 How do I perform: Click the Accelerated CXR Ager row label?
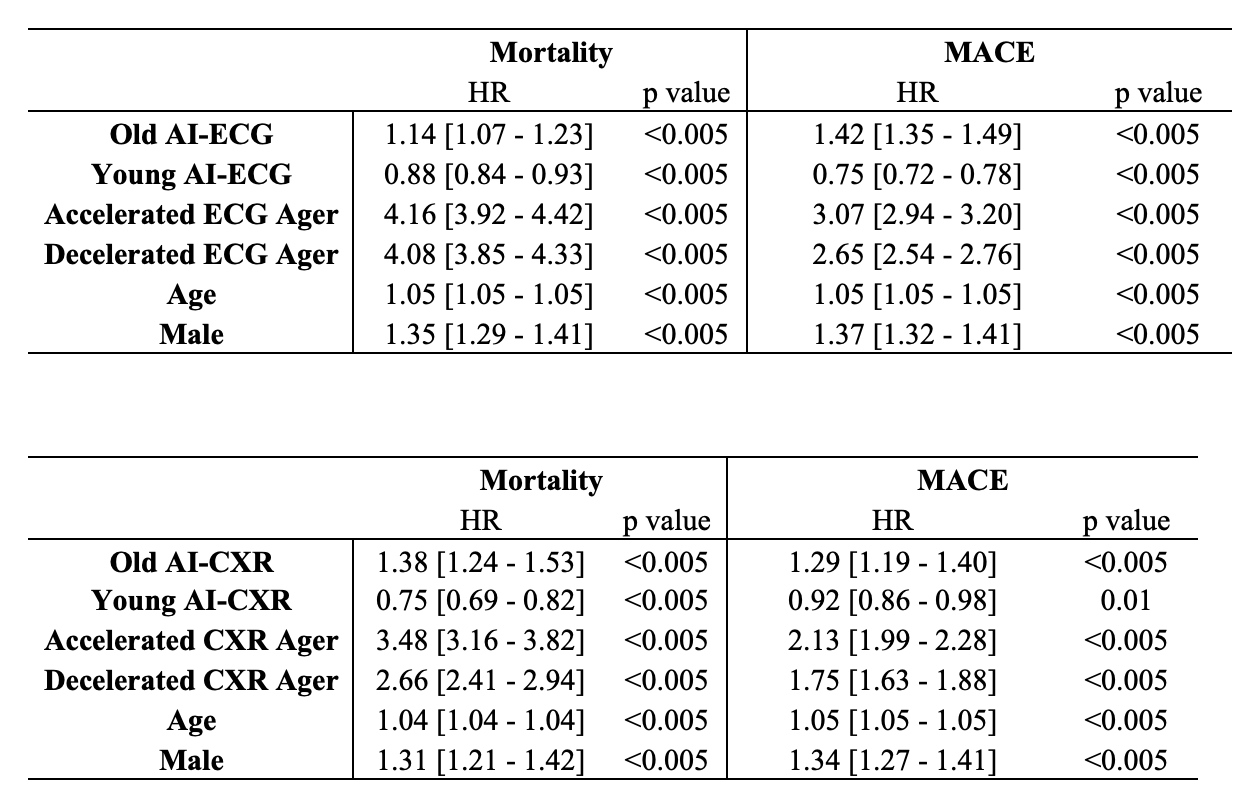(x=191, y=641)
